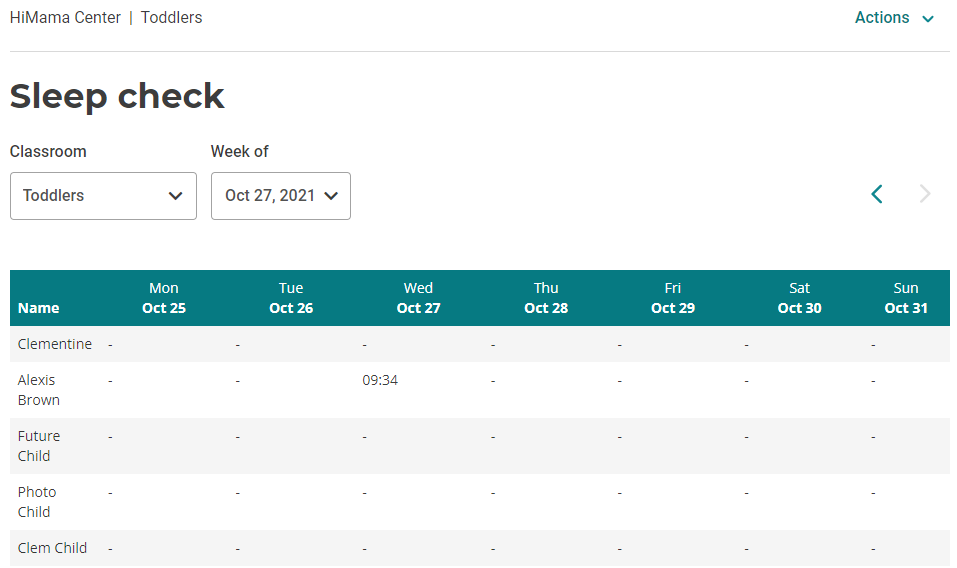Viewport: 957px width, 568px height.
Task: Click the Tue Oct 26 column header
Action: 291,298
